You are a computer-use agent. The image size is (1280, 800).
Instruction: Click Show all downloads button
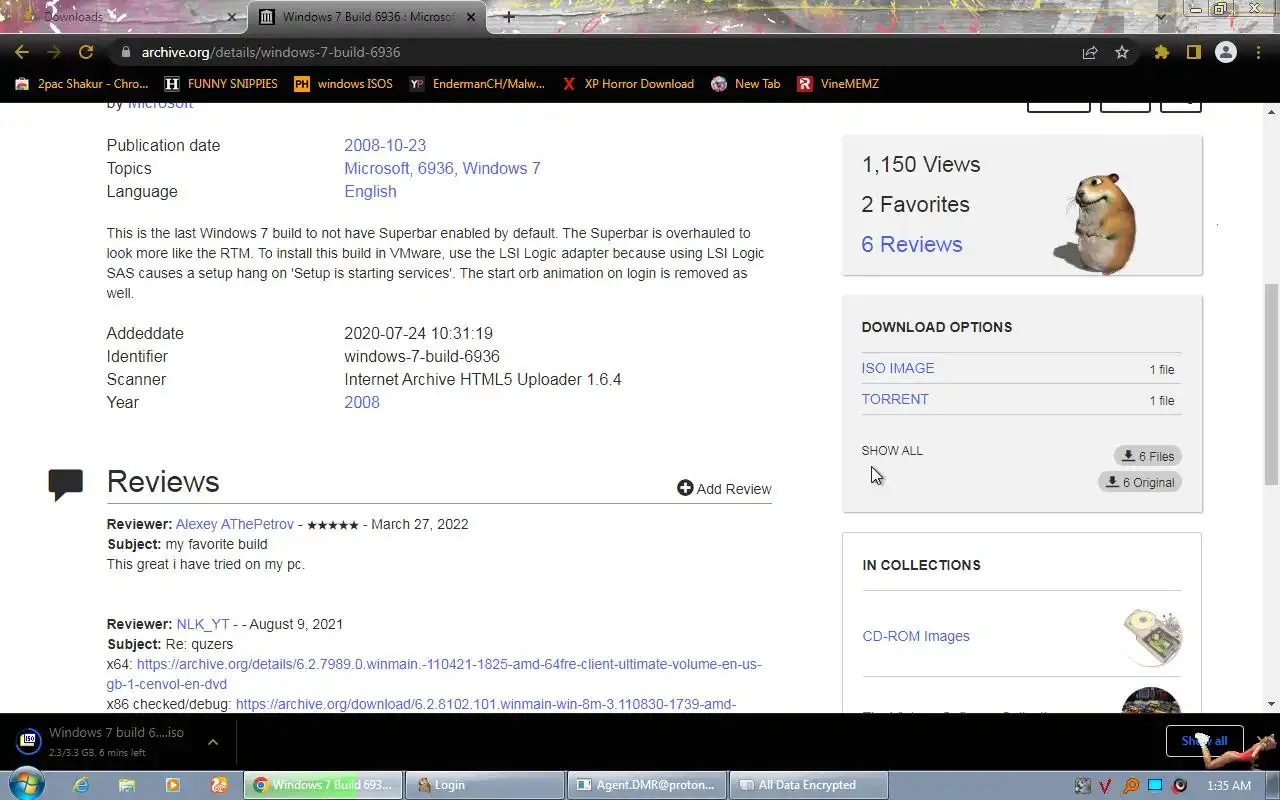point(1204,741)
